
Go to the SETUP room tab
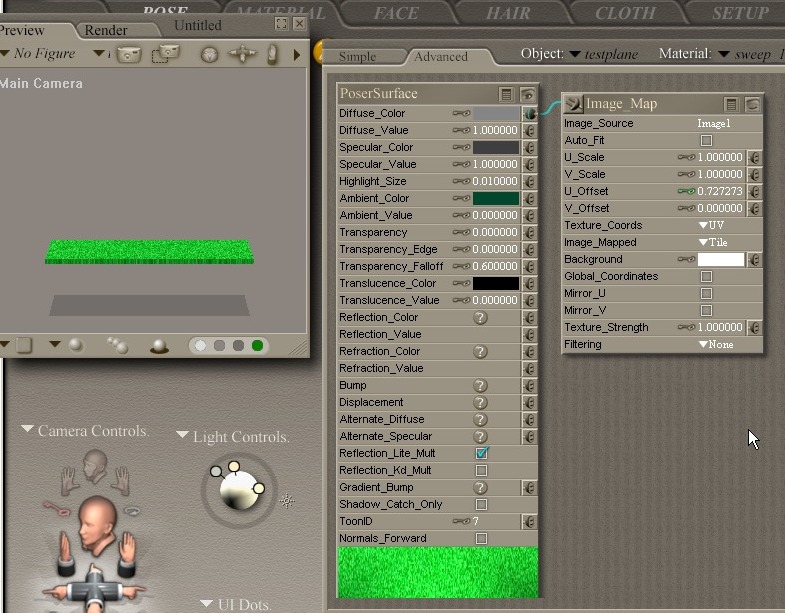pos(740,13)
